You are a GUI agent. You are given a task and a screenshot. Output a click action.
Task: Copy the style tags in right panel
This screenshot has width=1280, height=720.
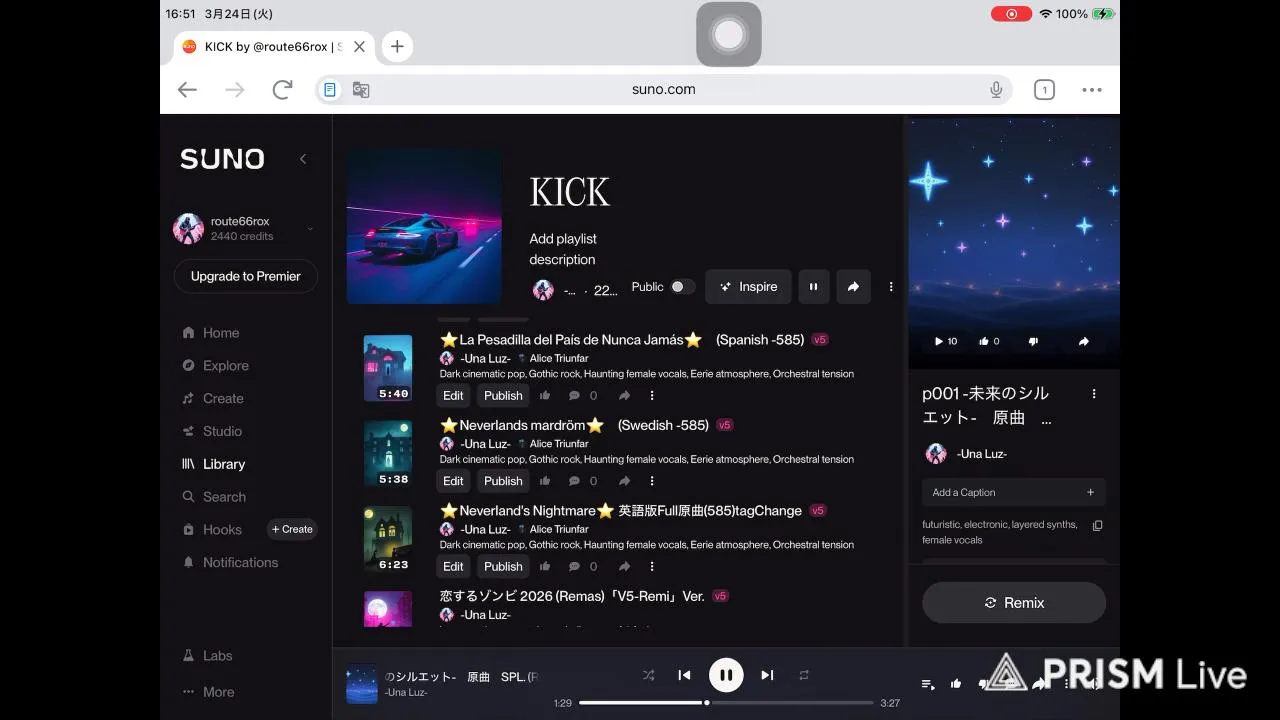pos(1097,526)
